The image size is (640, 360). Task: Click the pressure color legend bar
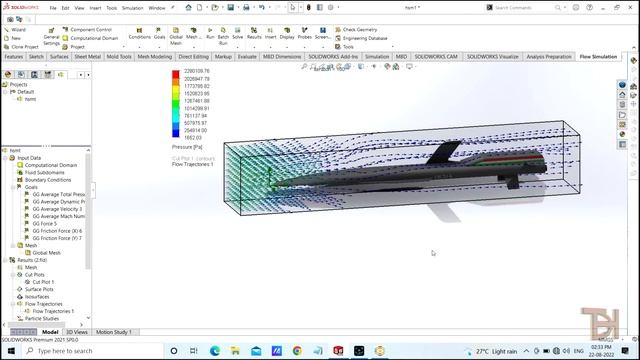point(176,104)
